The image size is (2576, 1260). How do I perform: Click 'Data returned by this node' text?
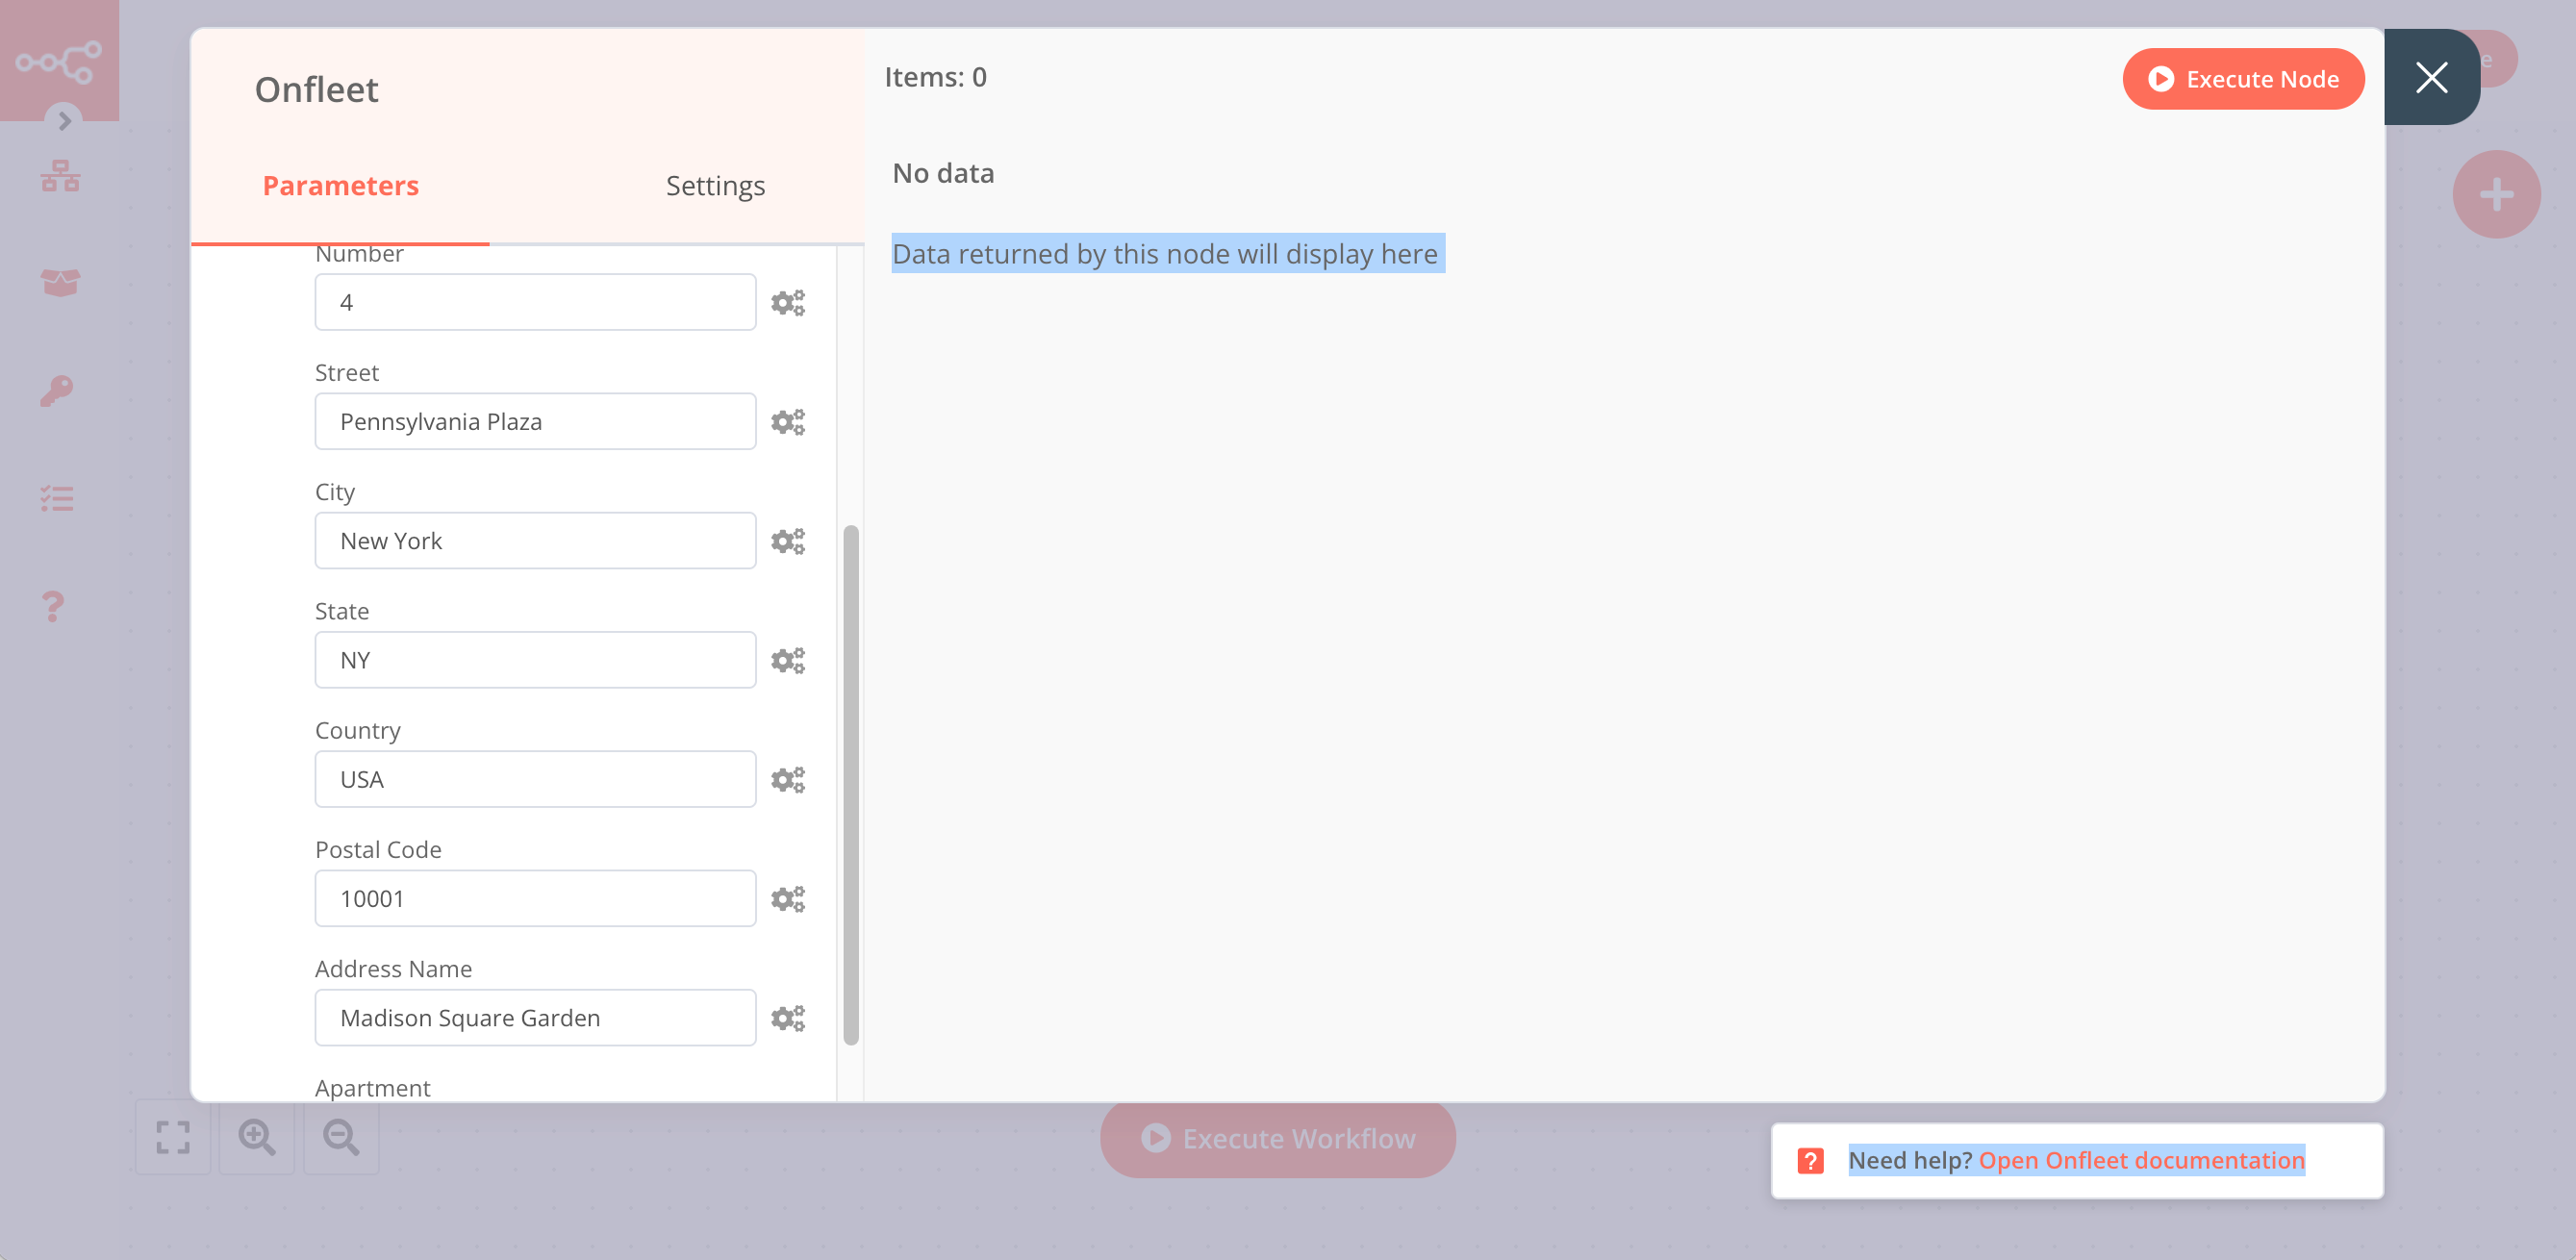tap(1165, 254)
